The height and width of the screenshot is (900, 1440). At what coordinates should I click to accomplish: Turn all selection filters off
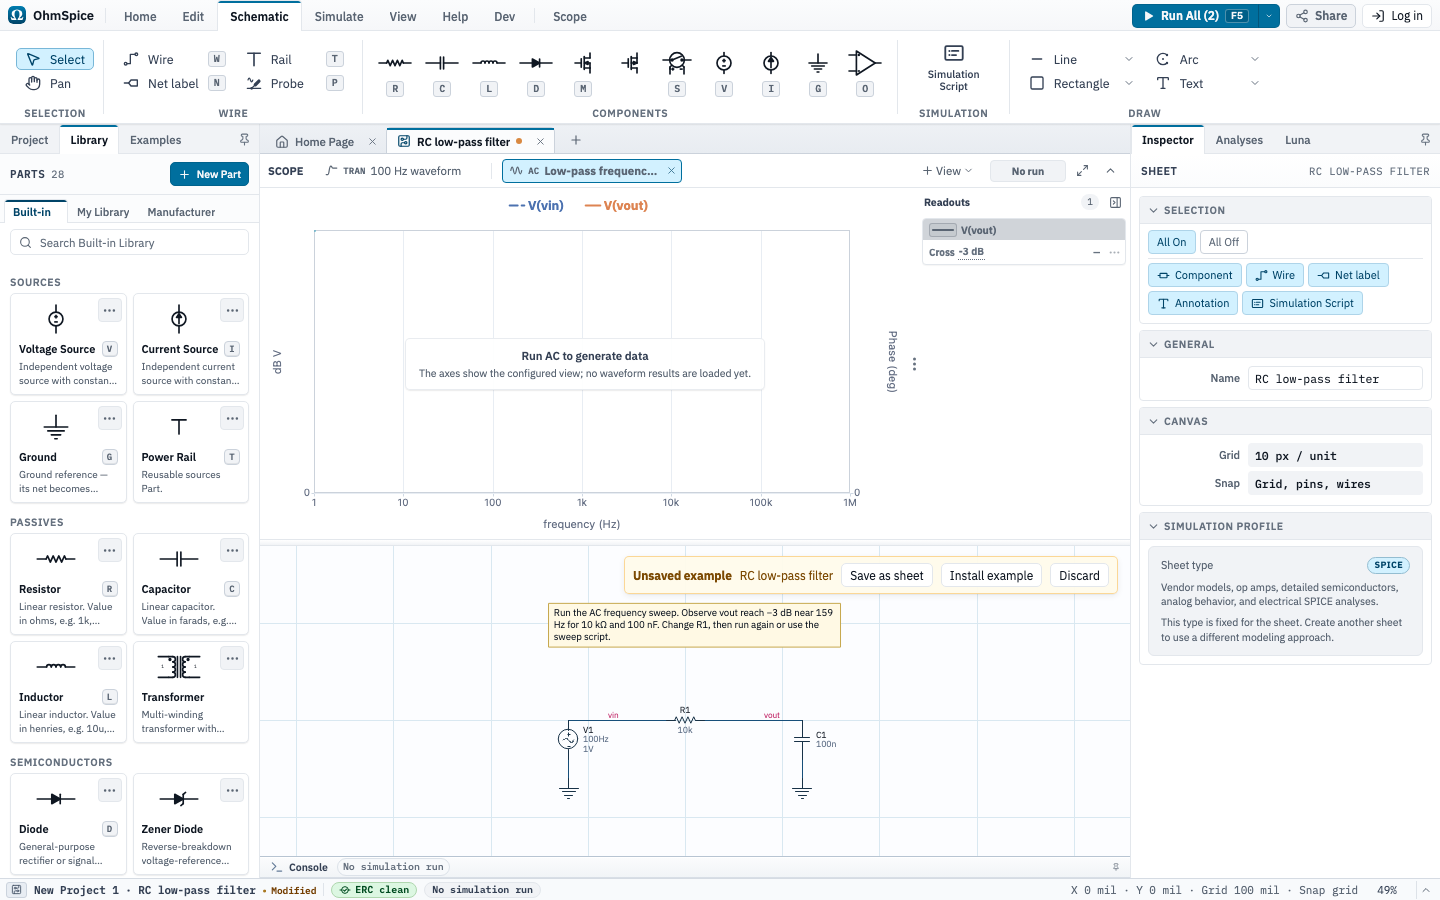[1223, 242]
